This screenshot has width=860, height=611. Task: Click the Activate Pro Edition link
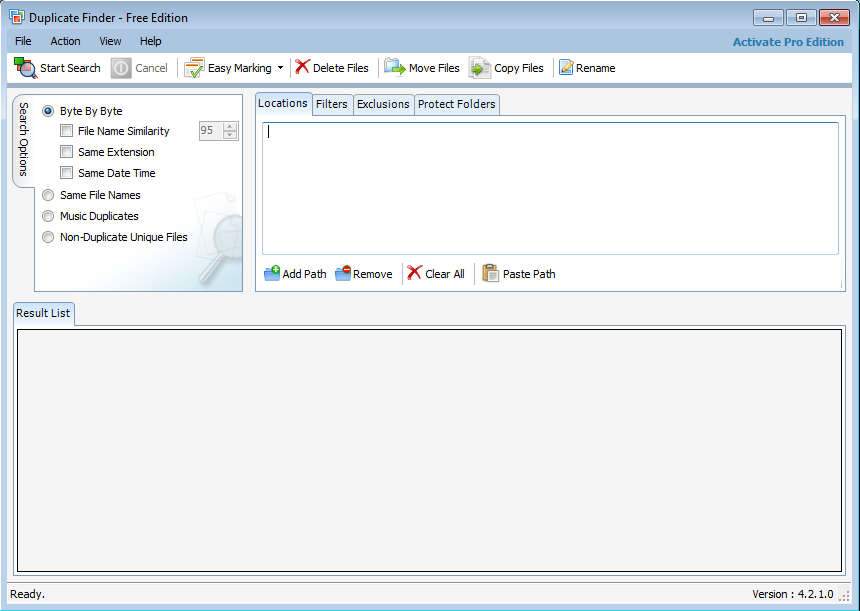[788, 42]
